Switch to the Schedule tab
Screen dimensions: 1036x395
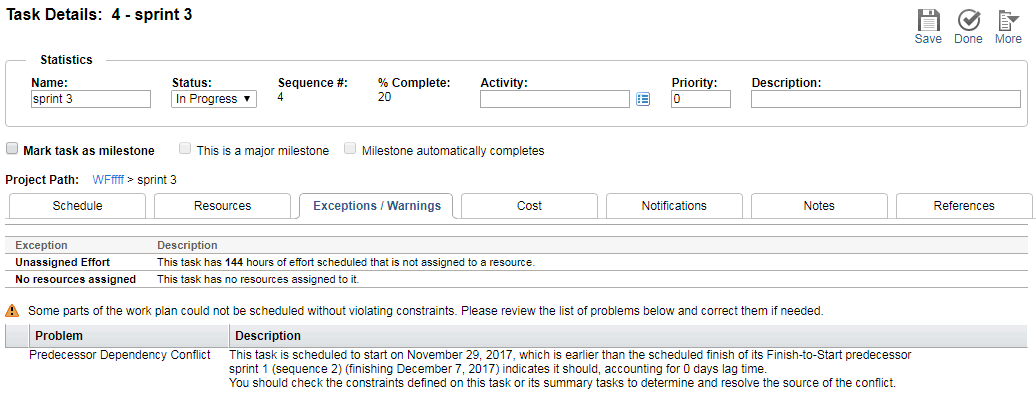[77, 206]
